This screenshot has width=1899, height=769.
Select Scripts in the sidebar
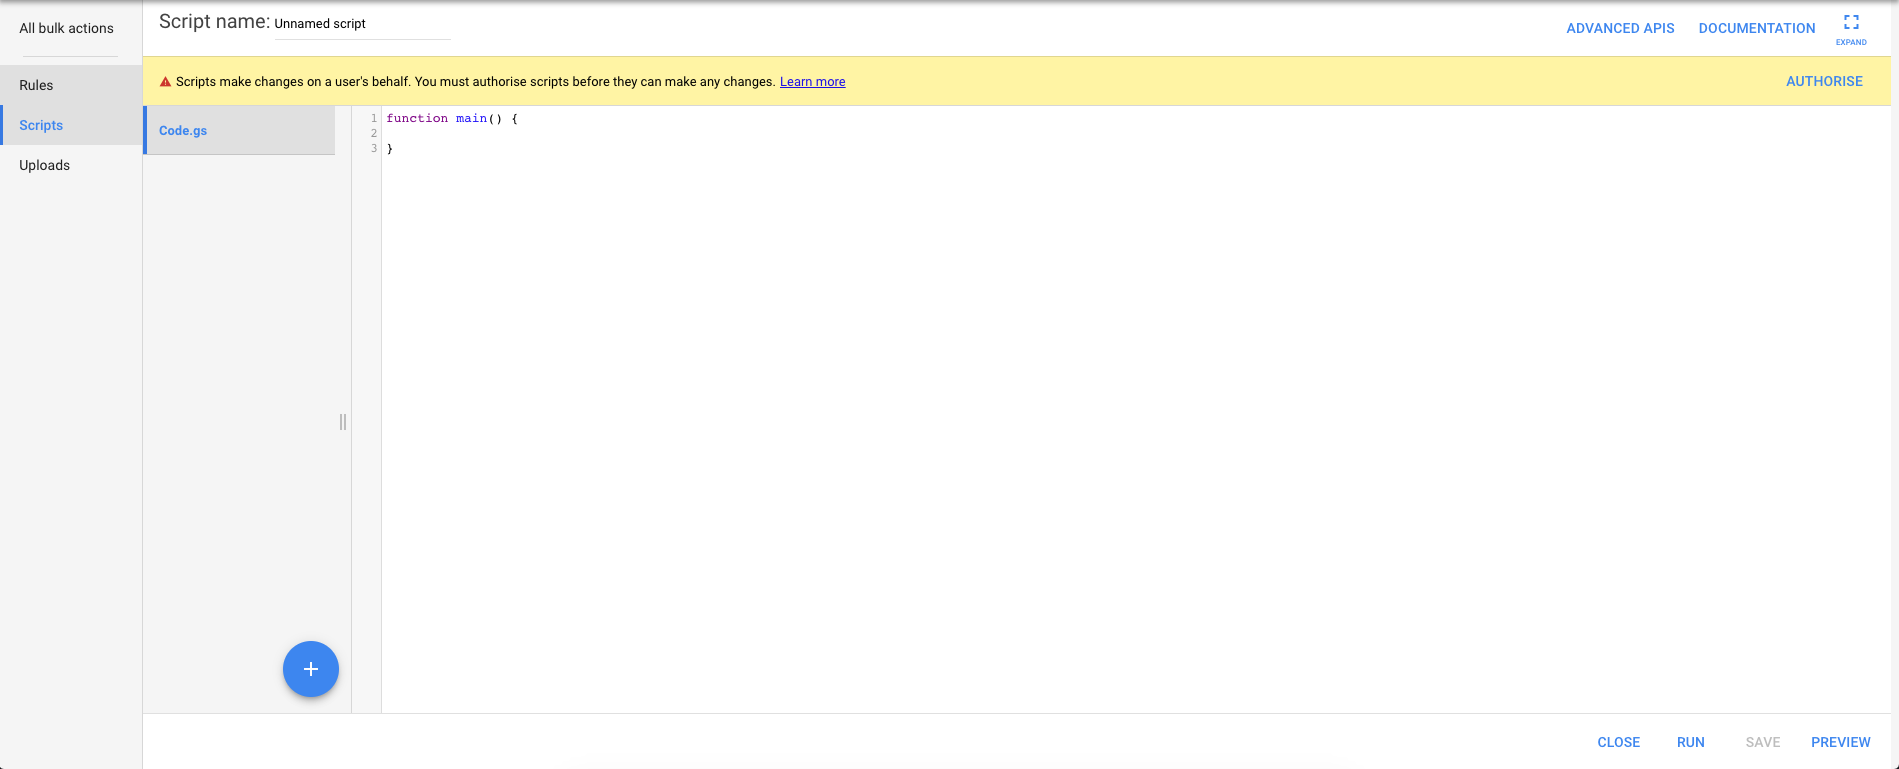tap(41, 125)
